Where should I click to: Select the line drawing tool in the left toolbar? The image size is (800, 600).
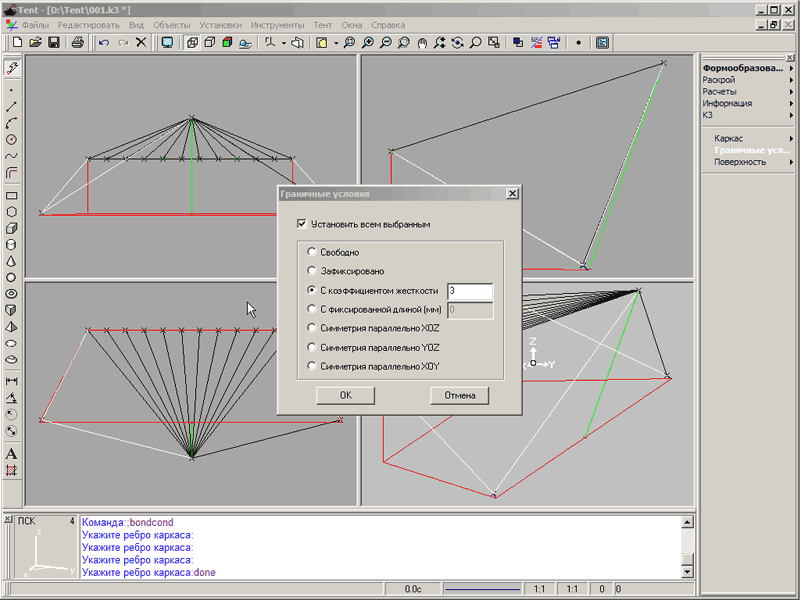click(x=11, y=107)
